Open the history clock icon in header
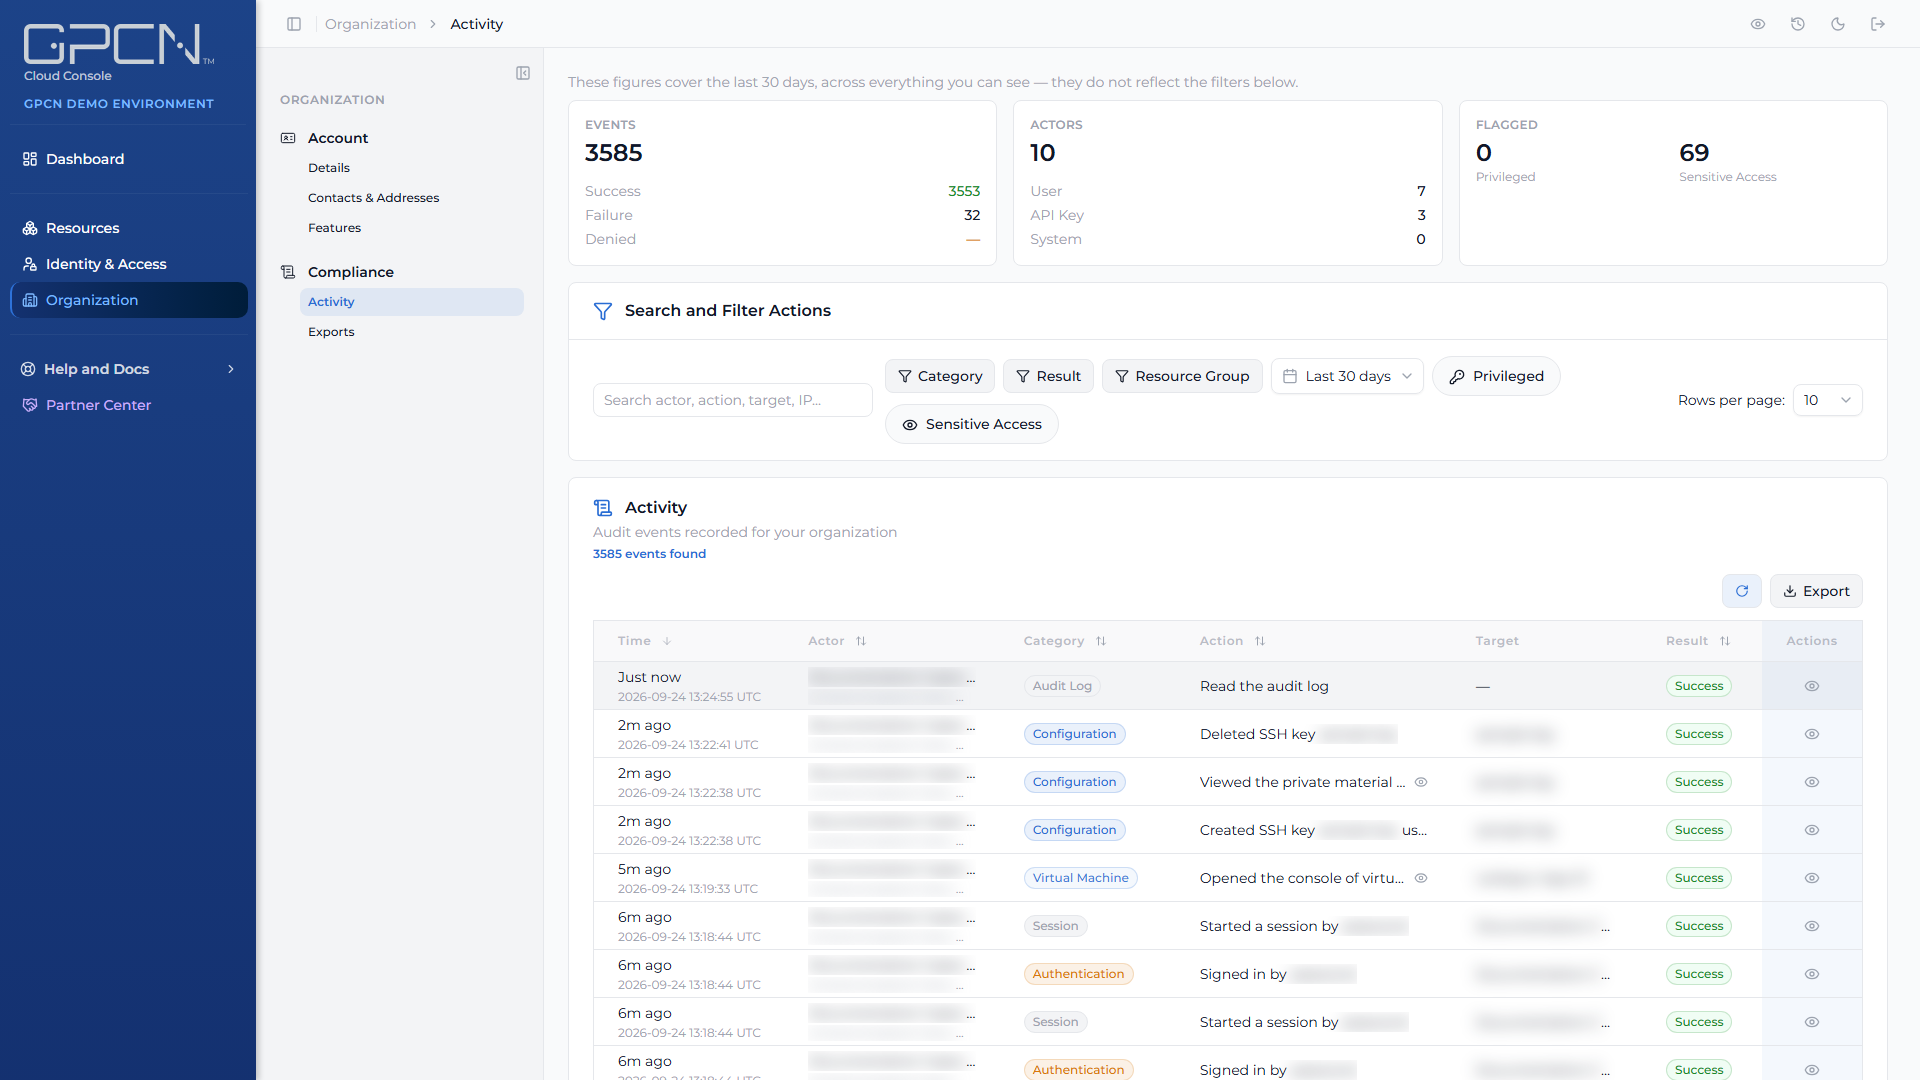1920x1080 pixels. pyautogui.click(x=1798, y=24)
